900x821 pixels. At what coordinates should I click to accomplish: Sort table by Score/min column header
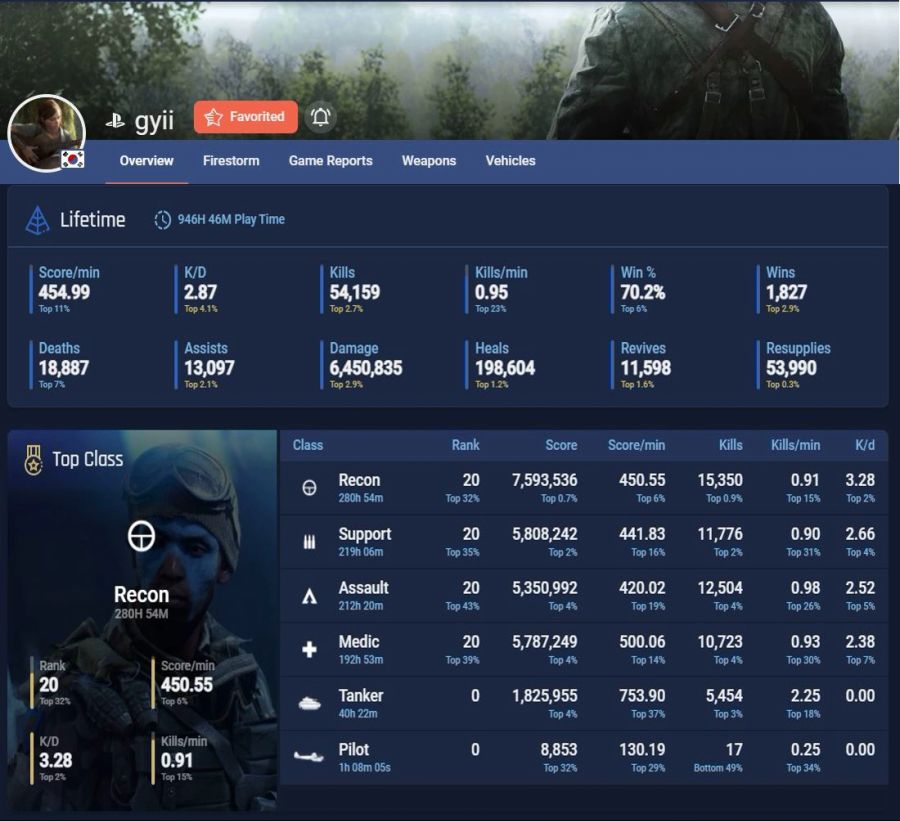pos(636,445)
